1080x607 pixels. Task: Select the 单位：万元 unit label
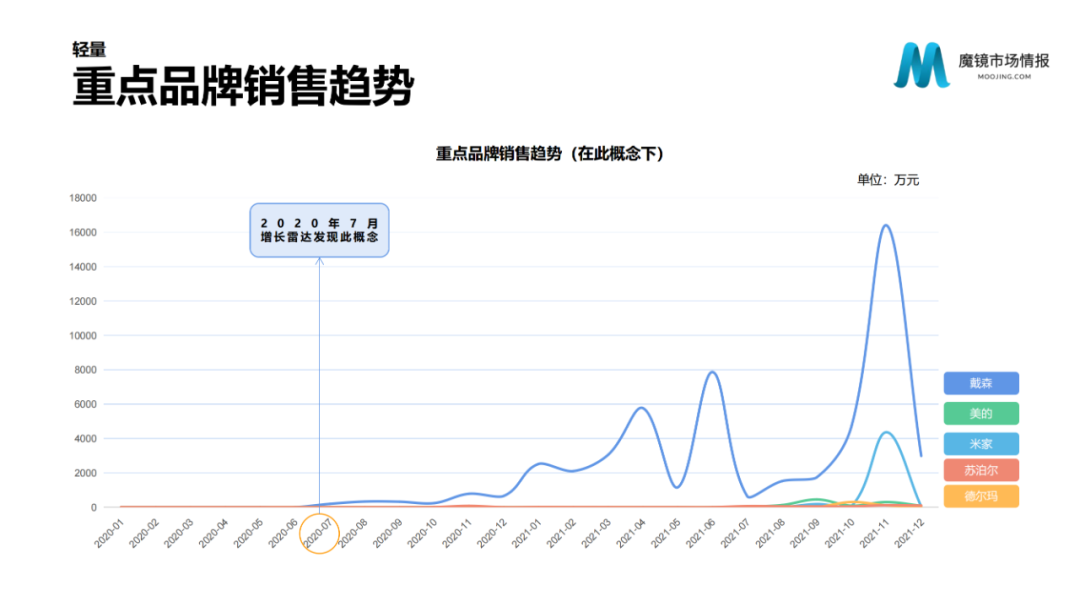tap(888, 180)
